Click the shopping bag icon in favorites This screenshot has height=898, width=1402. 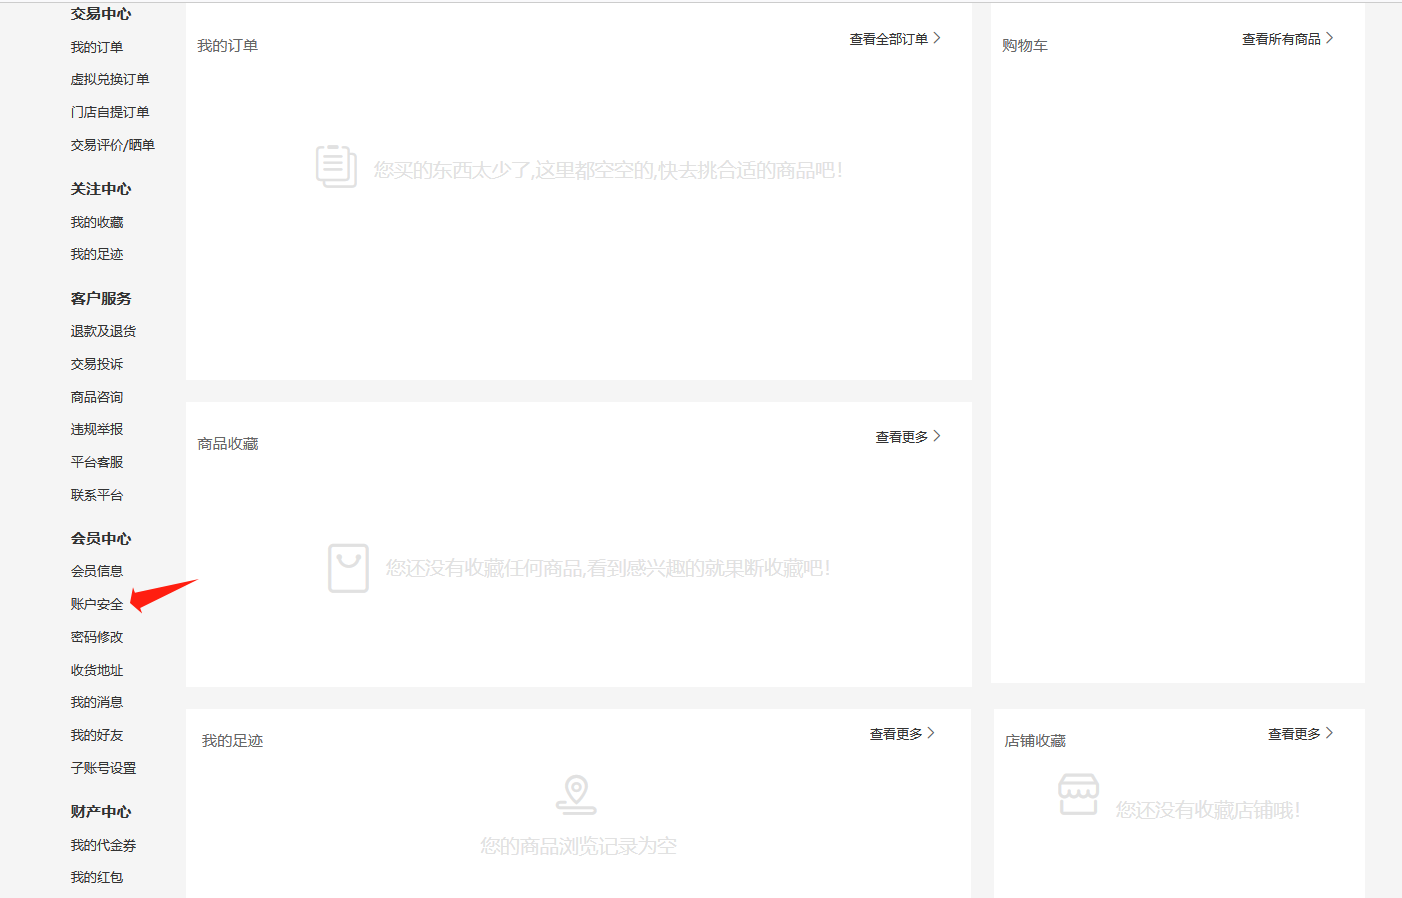coord(348,568)
